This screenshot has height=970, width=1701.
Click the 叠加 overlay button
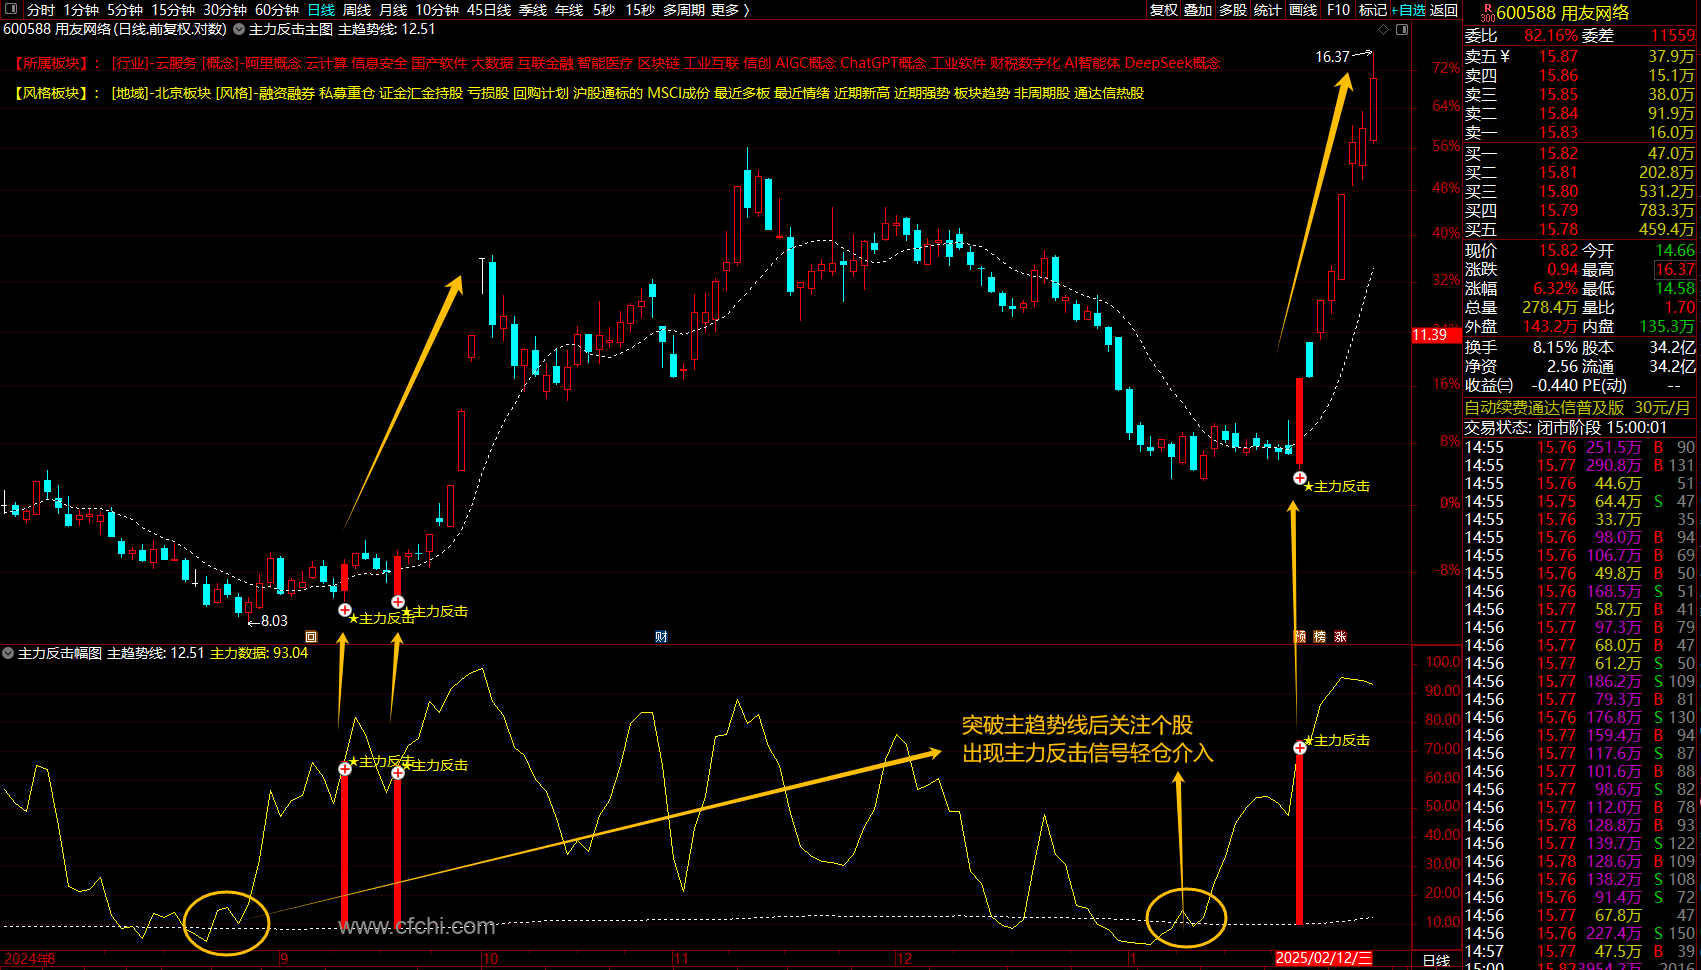[x=1198, y=10]
